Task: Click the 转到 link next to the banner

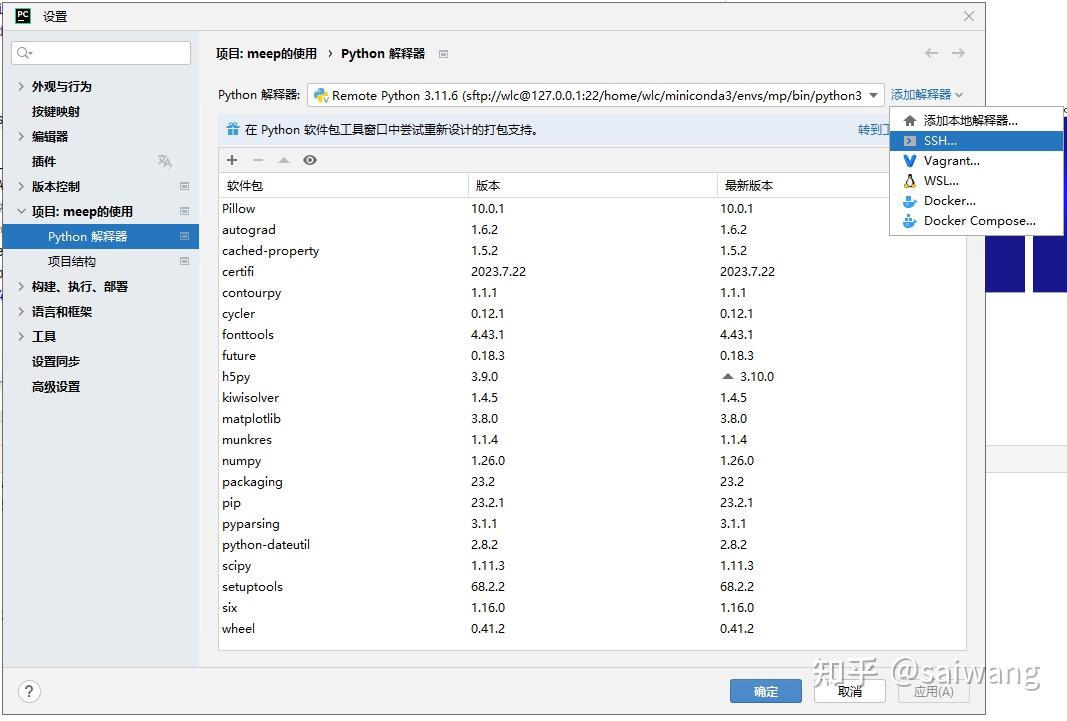Action: (x=869, y=128)
